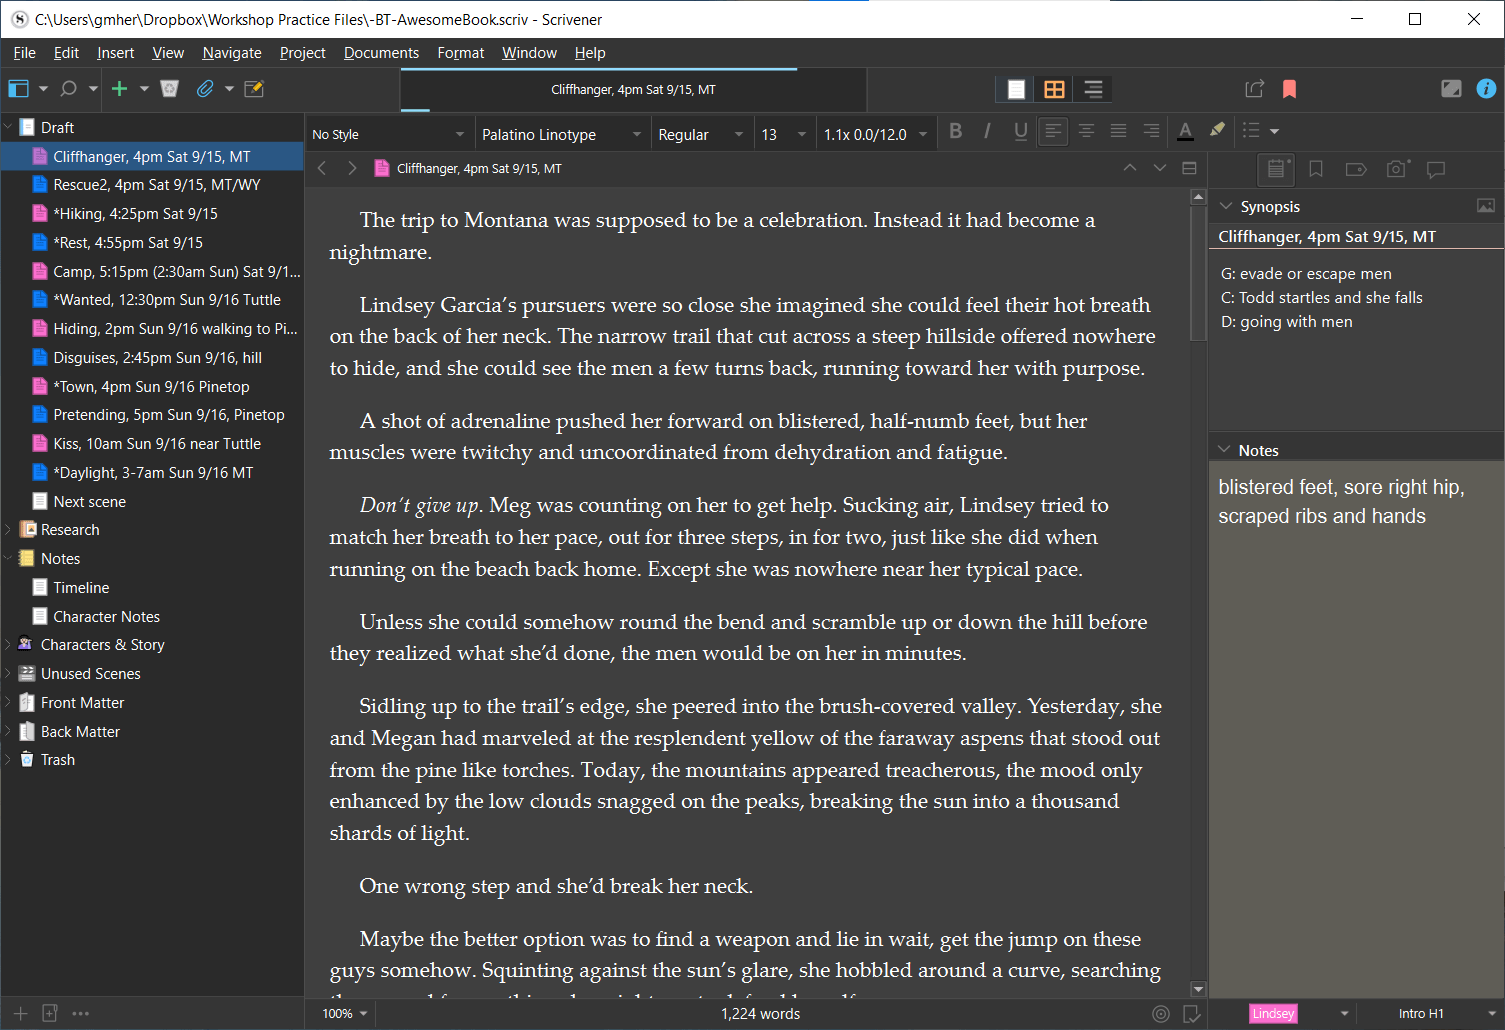Open the comments panel speech bubble icon

click(1437, 169)
